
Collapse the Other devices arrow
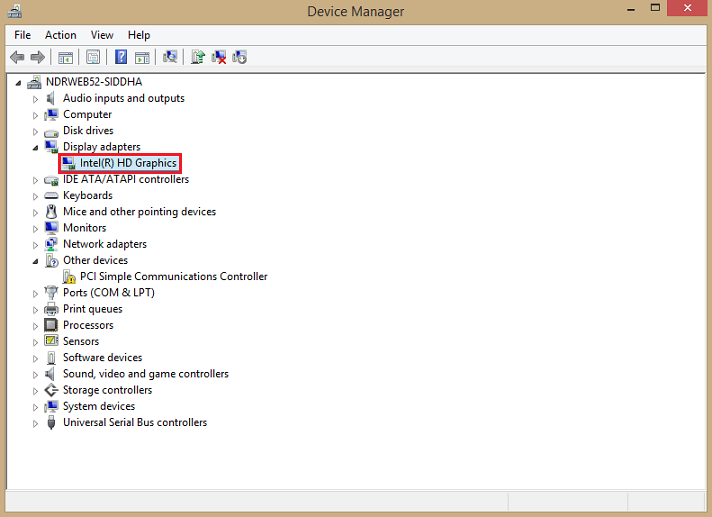[x=35, y=261]
